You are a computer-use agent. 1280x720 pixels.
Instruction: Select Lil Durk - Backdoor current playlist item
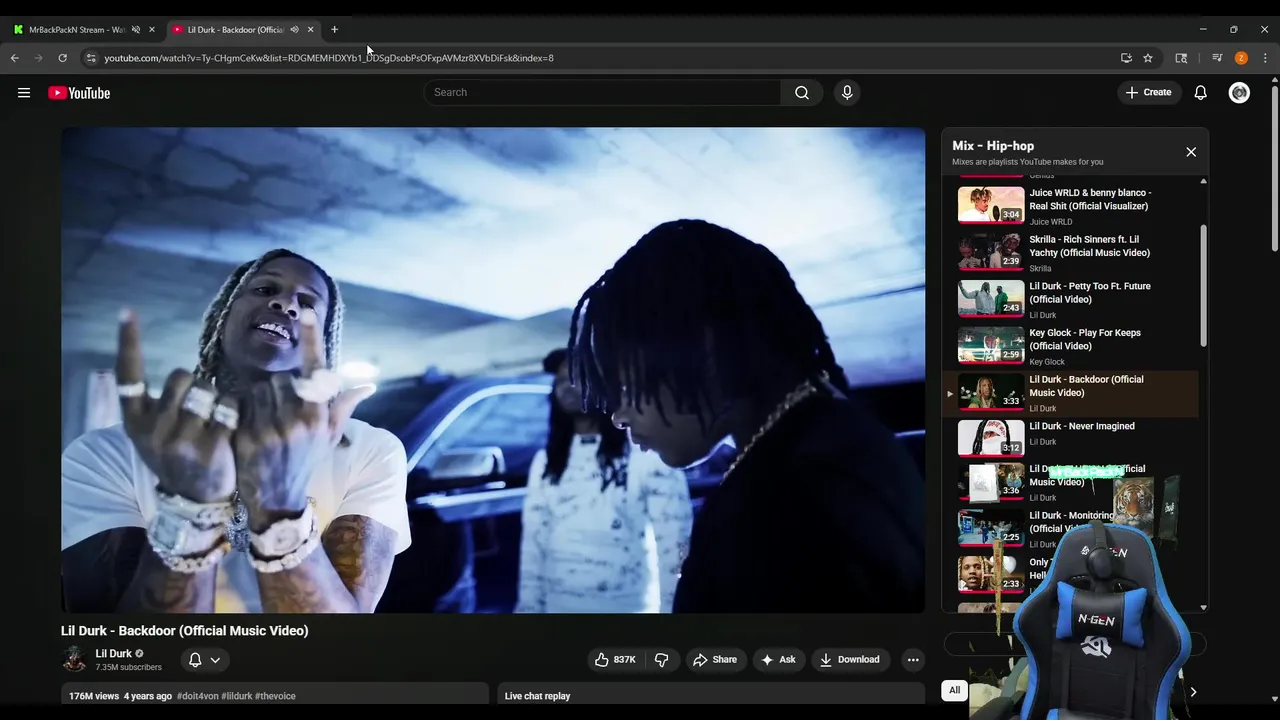coord(1070,393)
